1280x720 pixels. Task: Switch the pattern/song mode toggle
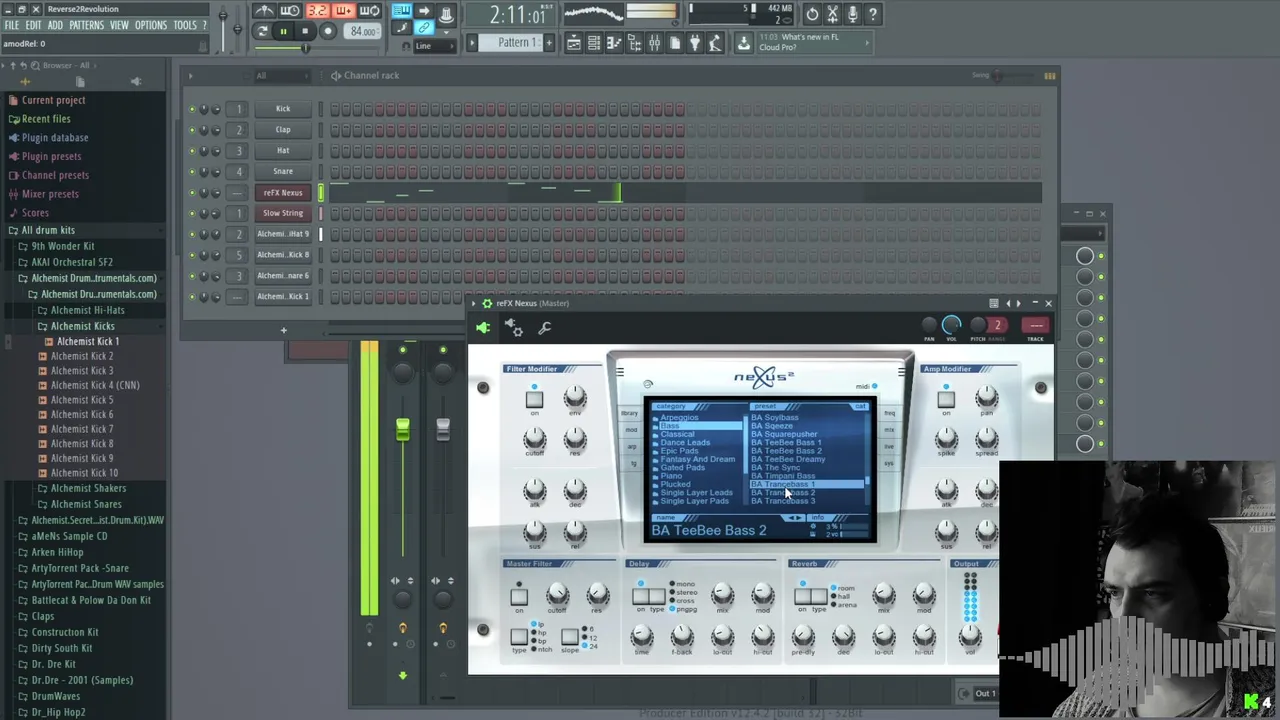pyautogui.click(x=262, y=31)
